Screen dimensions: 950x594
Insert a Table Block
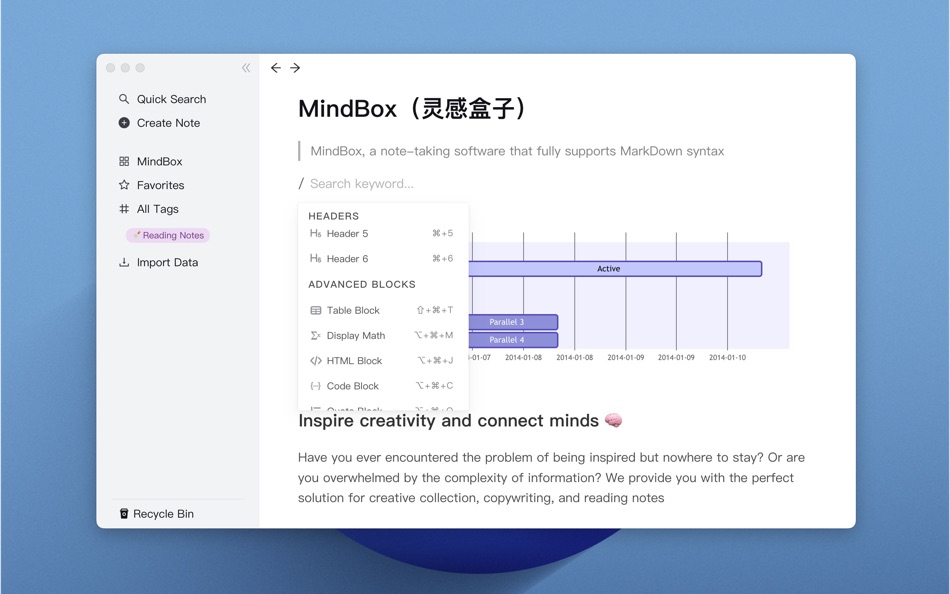pyautogui.click(x=383, y=310)
